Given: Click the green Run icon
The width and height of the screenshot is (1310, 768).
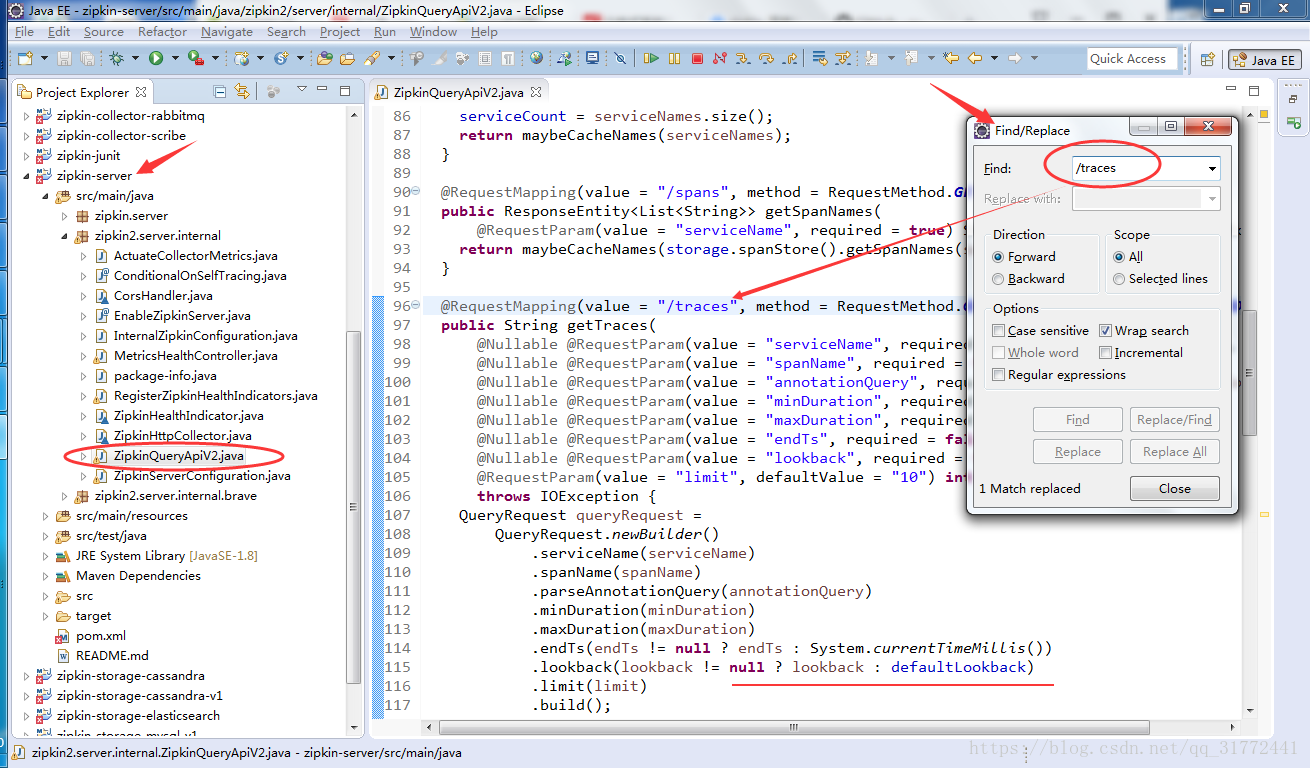Looking at the screenshot, I should pyautogui.click(x=157, y=58).
